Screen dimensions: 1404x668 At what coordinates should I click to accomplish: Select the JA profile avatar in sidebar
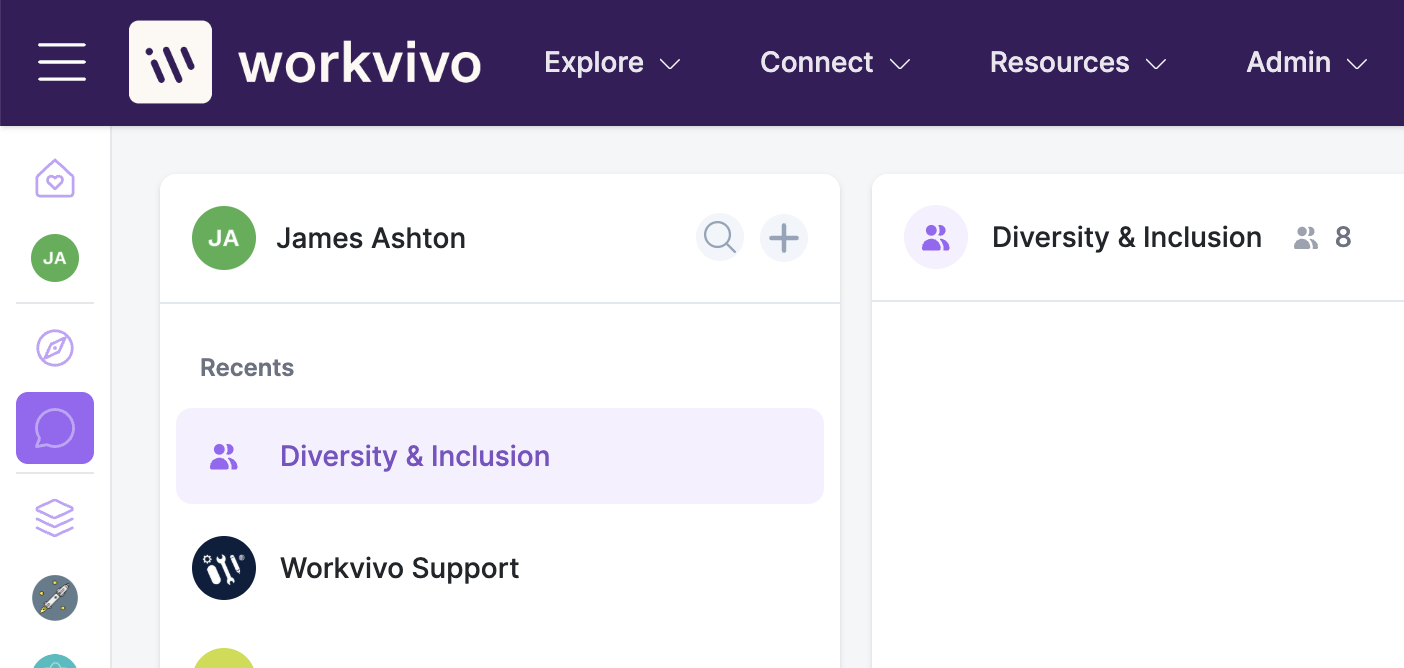point(55,258)
